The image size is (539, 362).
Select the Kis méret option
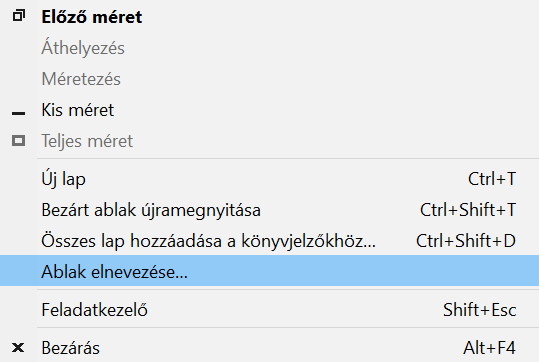point(270,110)
